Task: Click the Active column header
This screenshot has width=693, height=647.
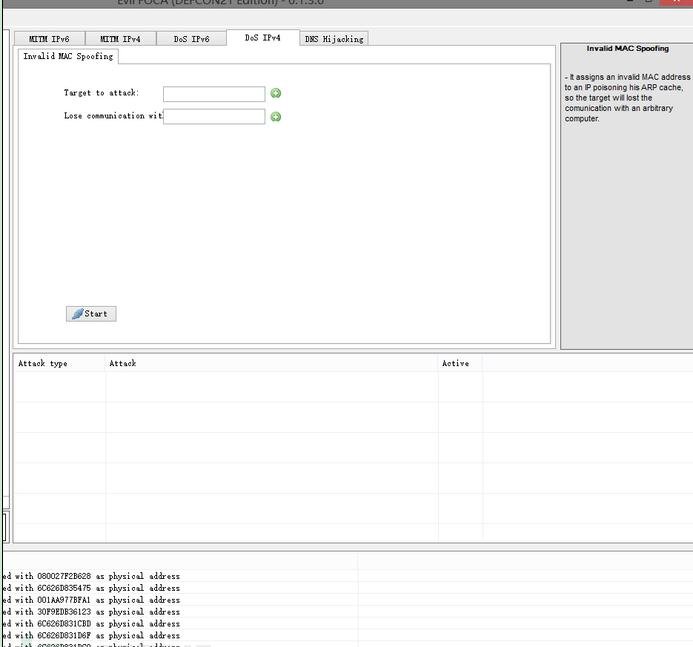Action: pos(455,364)
